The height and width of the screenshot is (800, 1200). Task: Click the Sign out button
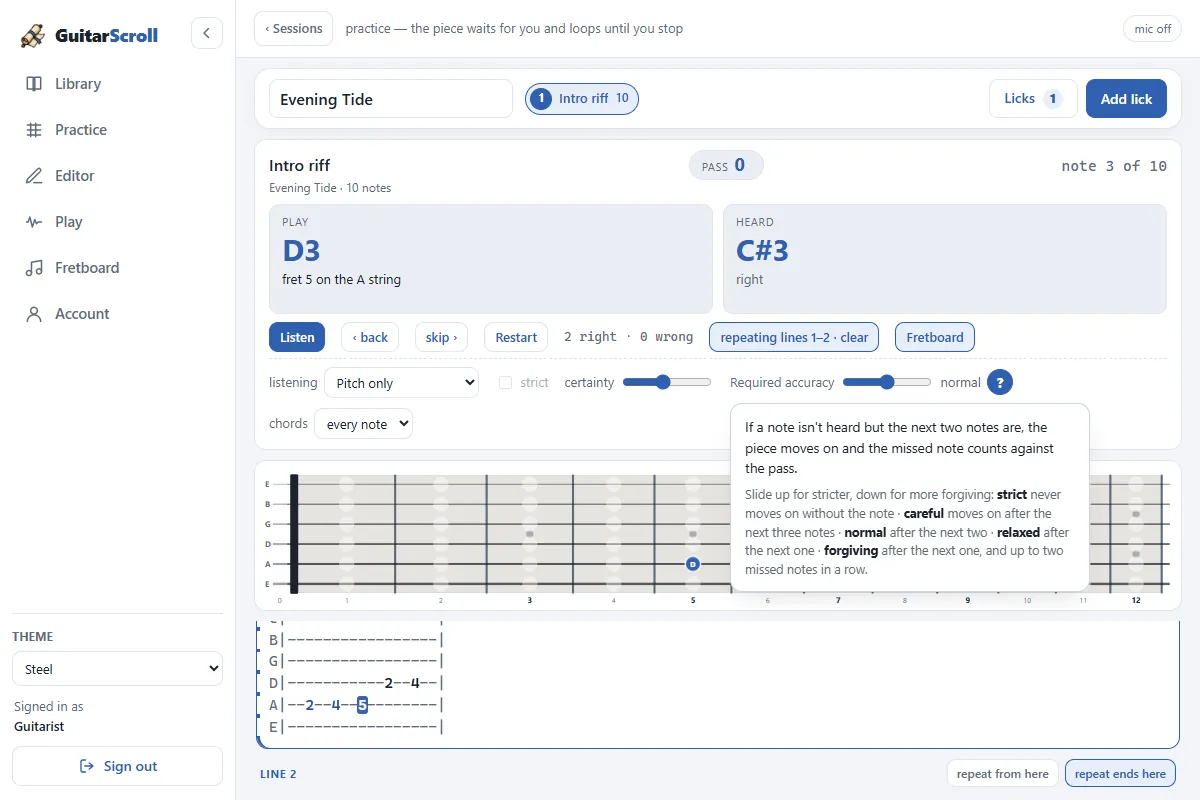click(117, 766)
